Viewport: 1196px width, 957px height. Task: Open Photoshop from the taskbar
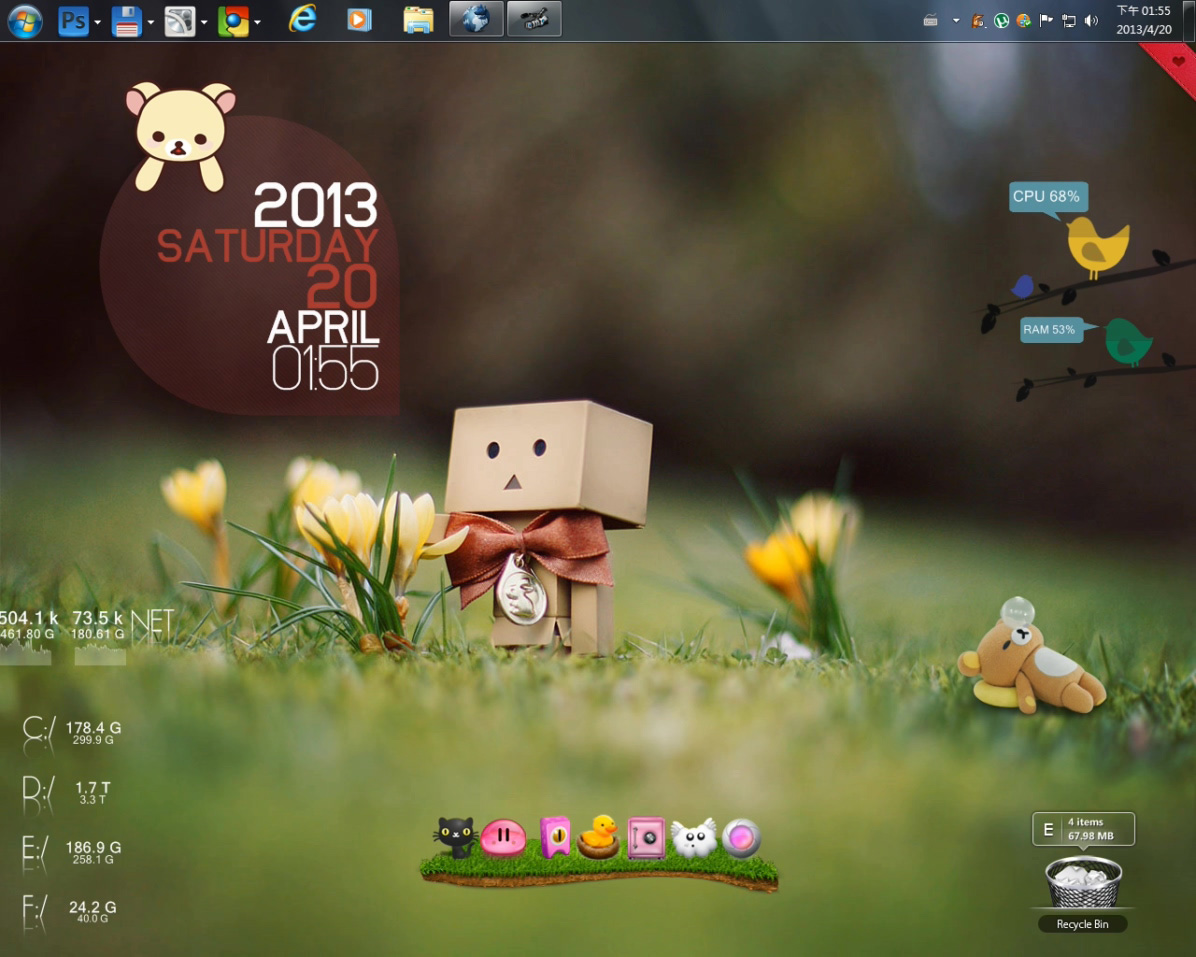[74, 20]
